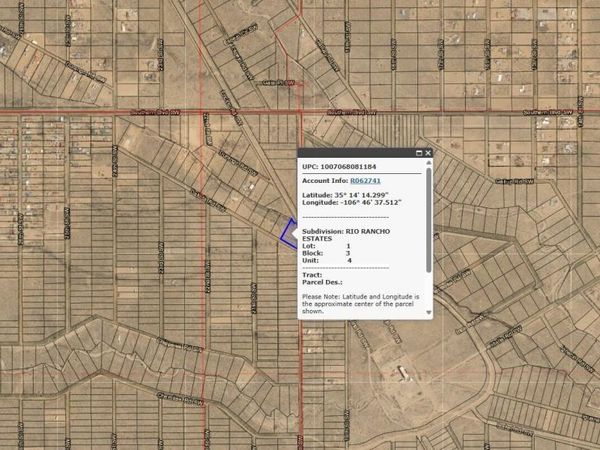Screen dimensions: 600x450
Task: Click the UPC: 1007068081184 text
Action: (x=339, y=167)
